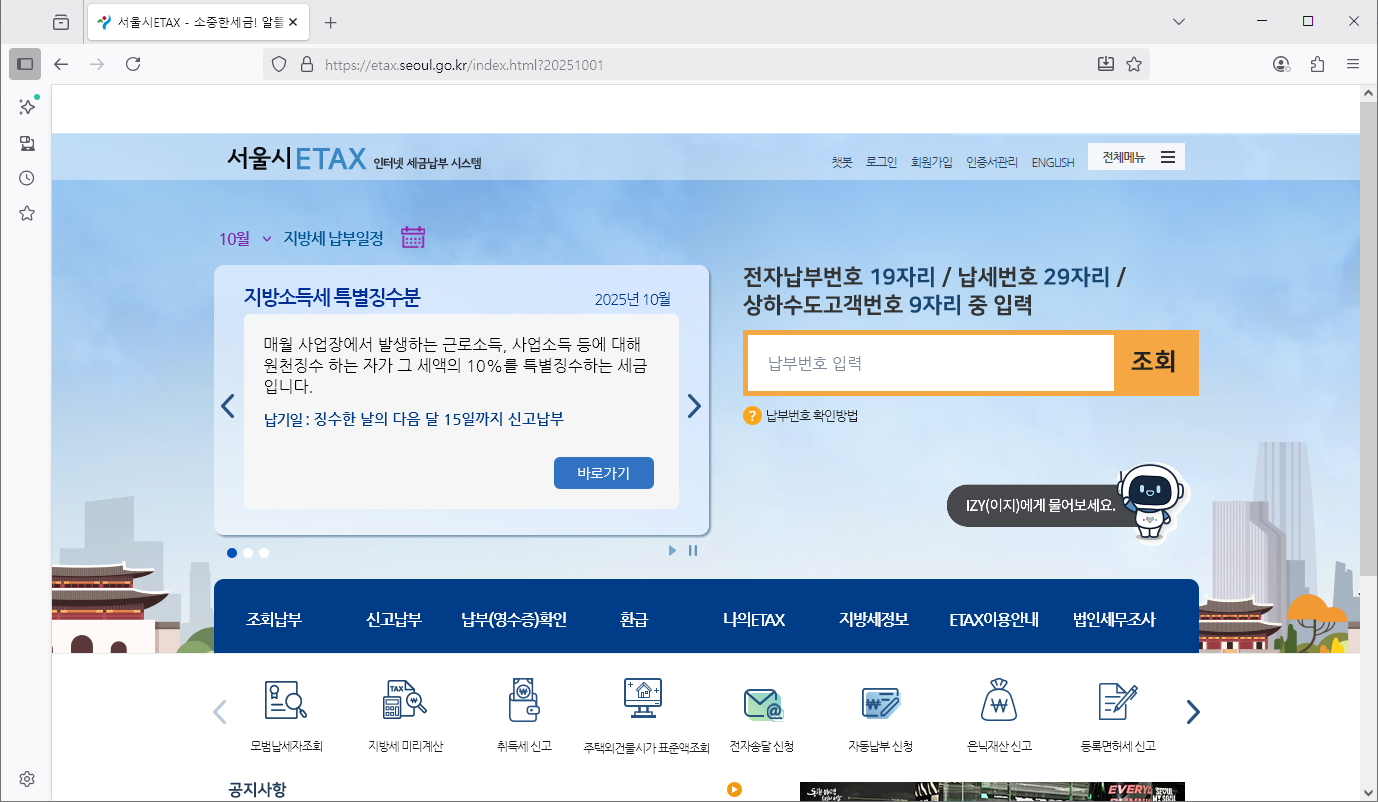The image size is (1378, 802).
Task: Open the 지방세 납부일정 calendar icon
Action: pos(412,238)
